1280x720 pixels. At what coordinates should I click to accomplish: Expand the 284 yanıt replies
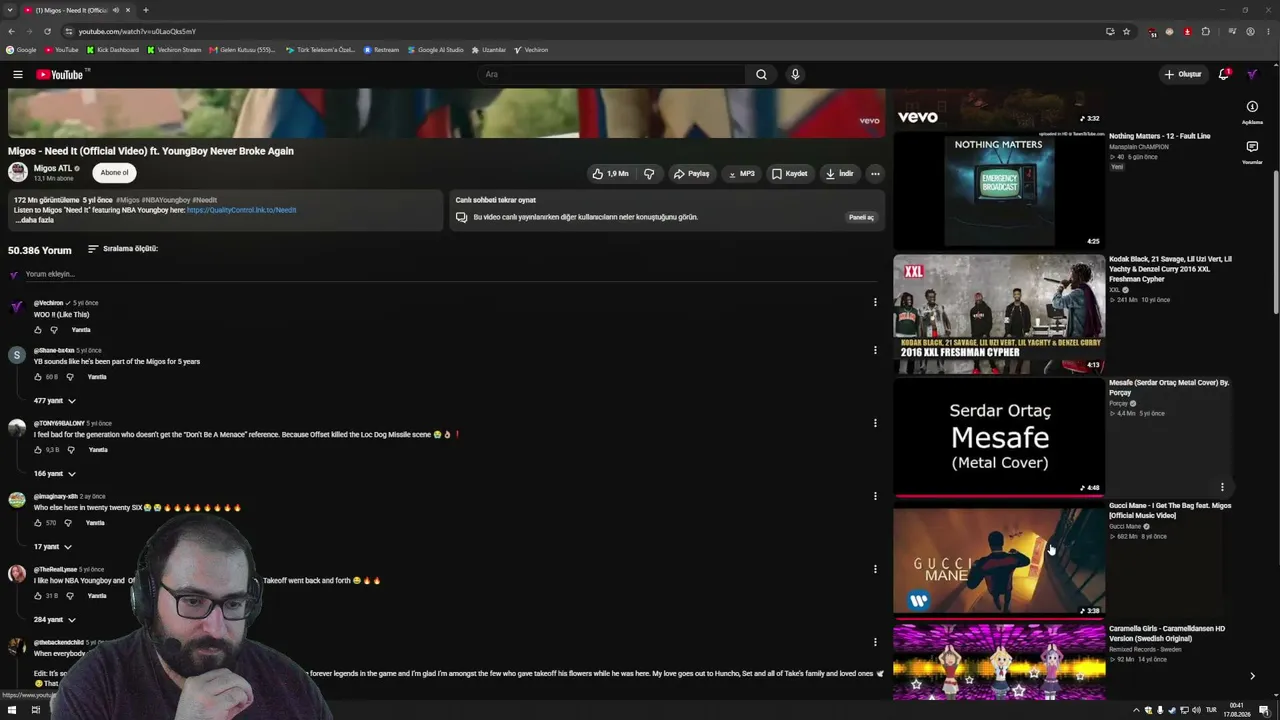pyautogui.click(x=55, y=620)
